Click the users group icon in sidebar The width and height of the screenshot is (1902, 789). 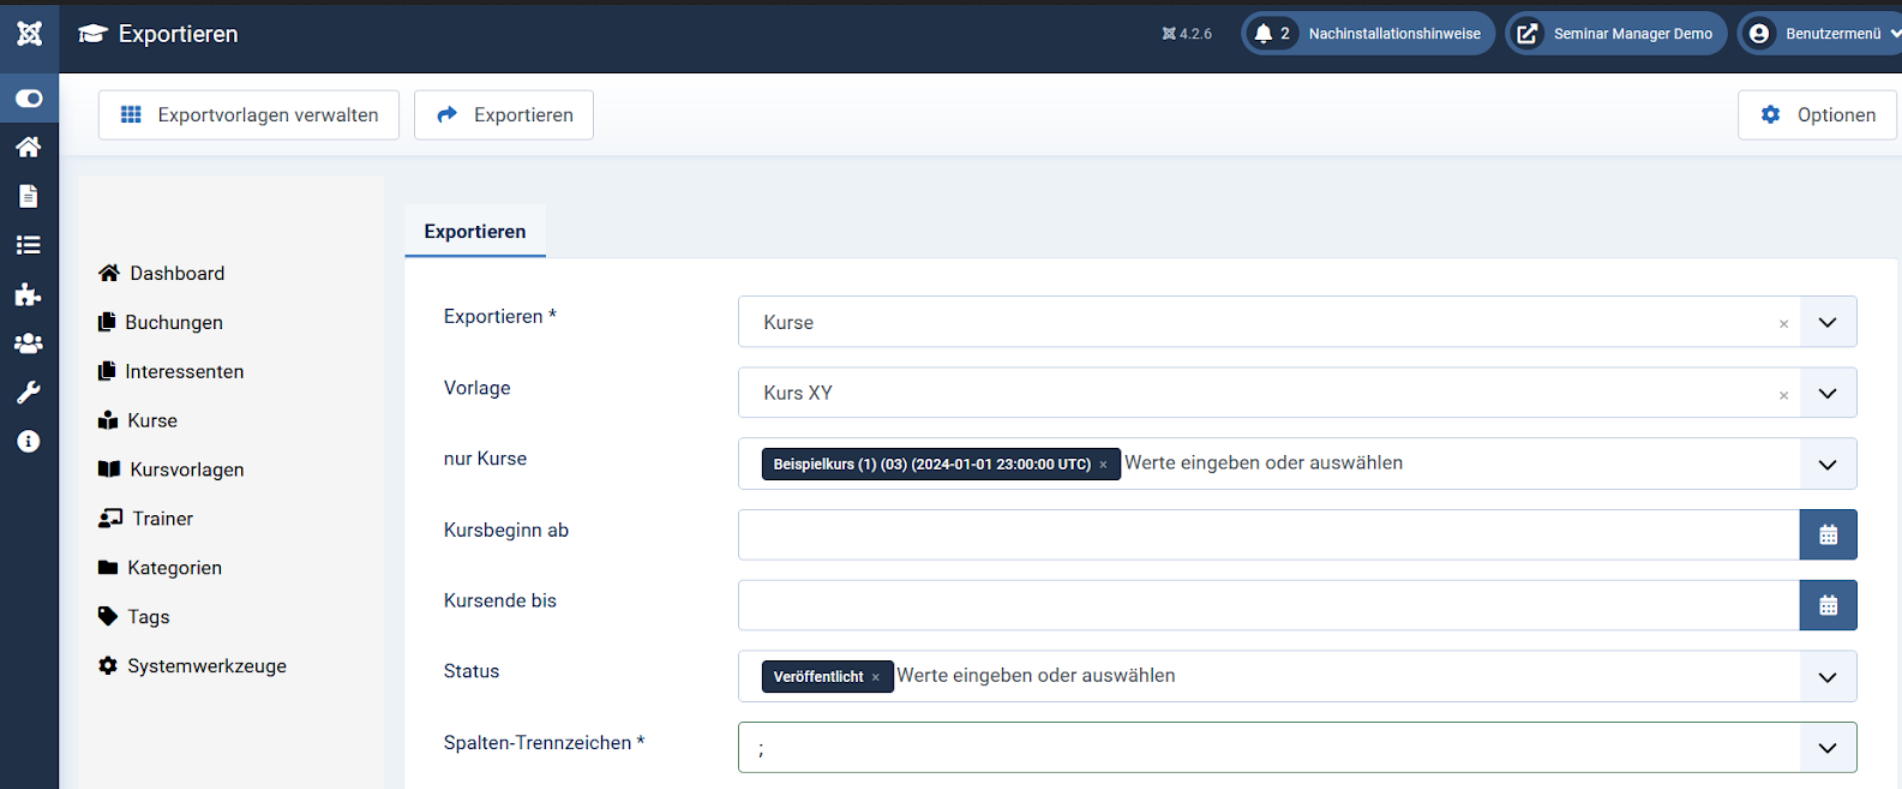(29, 343)
